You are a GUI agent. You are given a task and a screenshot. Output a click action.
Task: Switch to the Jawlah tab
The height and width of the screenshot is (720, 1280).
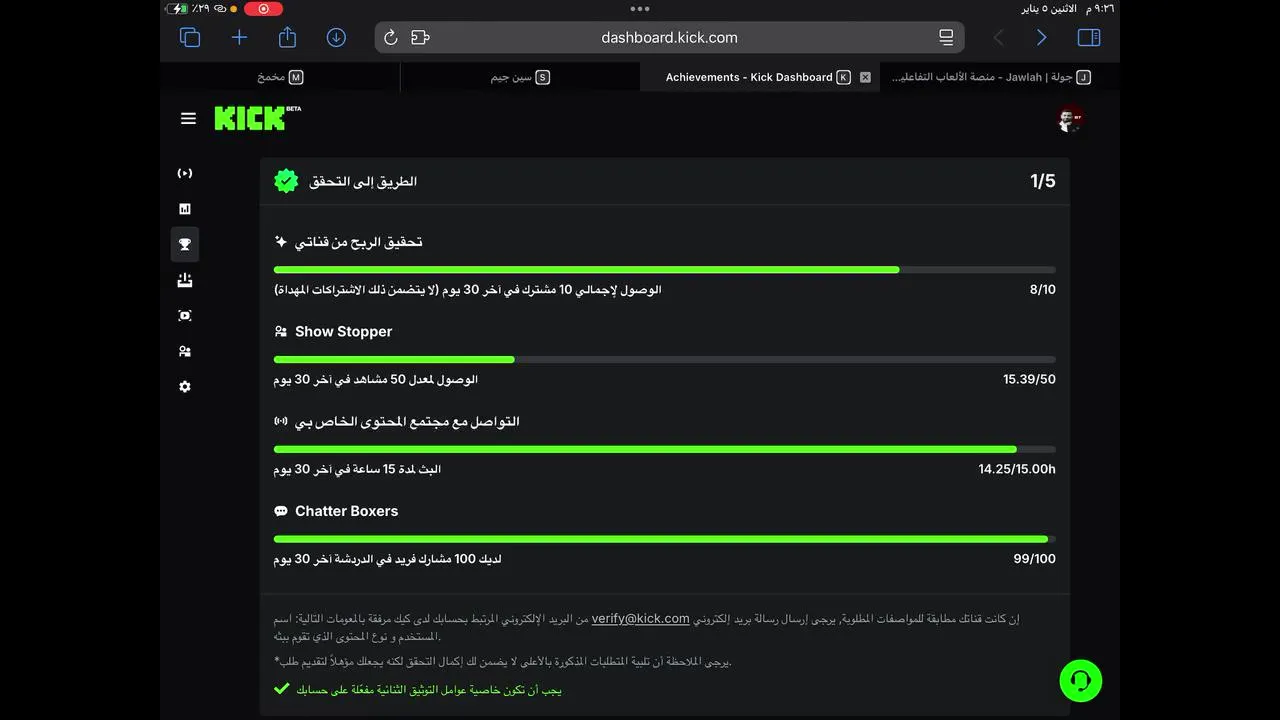1000,77
